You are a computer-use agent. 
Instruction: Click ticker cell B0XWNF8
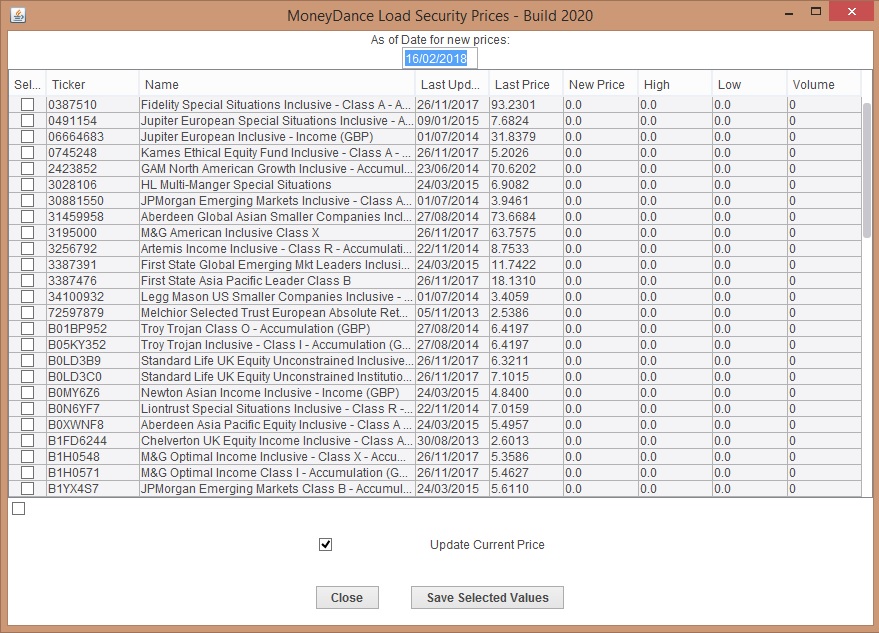tap(92, 425)
